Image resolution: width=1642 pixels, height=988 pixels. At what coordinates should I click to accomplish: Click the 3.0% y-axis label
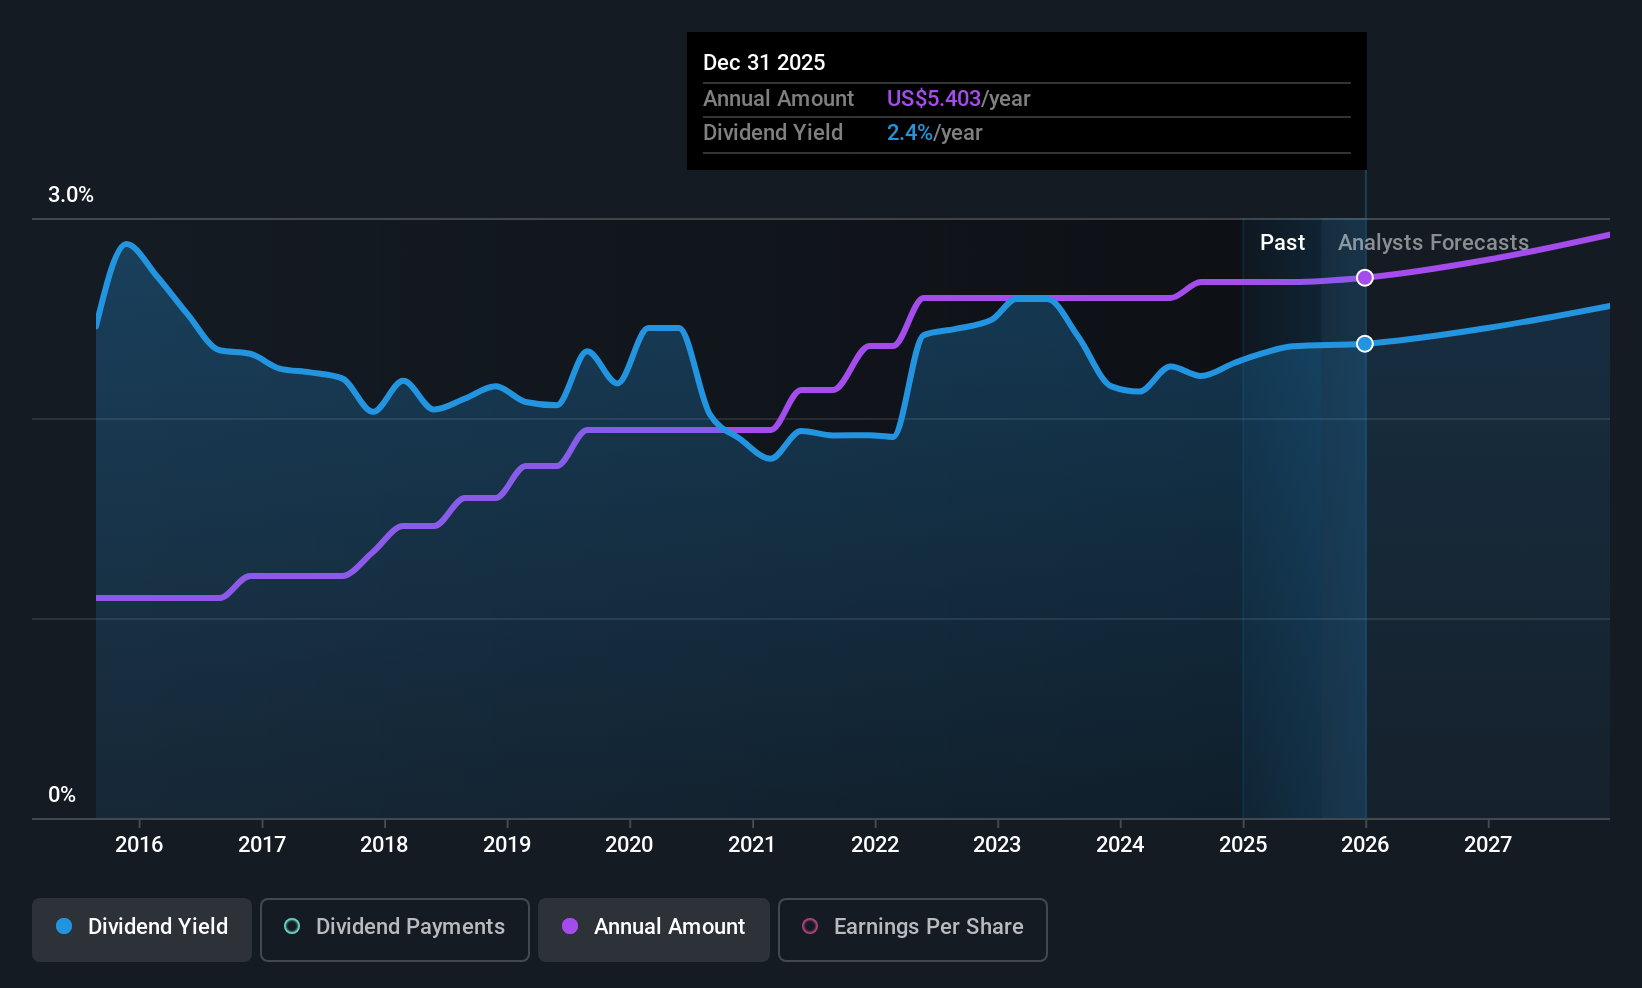click(71, 195)
